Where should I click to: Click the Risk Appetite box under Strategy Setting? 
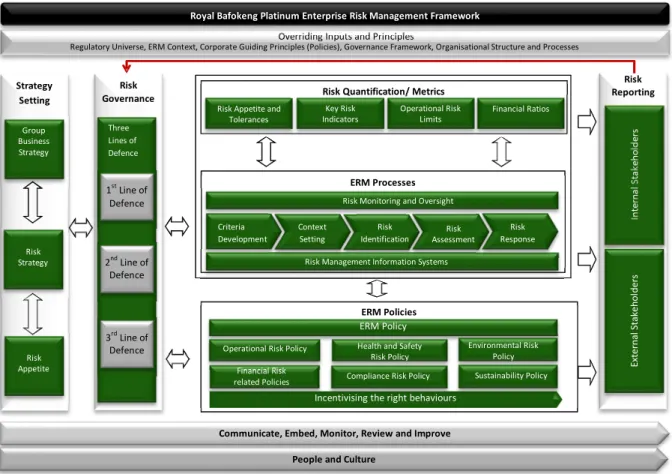[x=34, y=366]
